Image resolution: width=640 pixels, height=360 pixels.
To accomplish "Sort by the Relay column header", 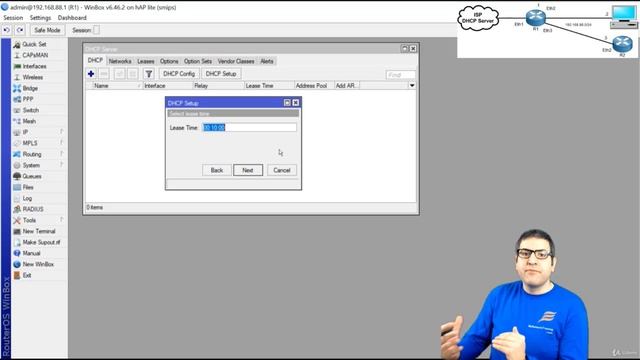I will [x=218, y=86].
